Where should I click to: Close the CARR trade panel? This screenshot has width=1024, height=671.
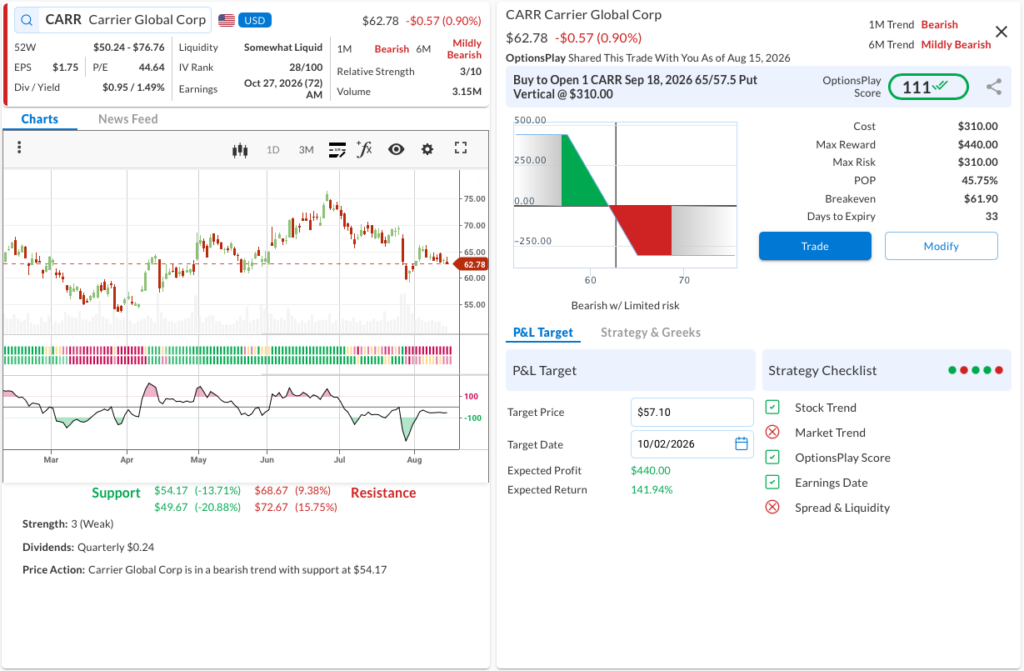pos(1001,31)
